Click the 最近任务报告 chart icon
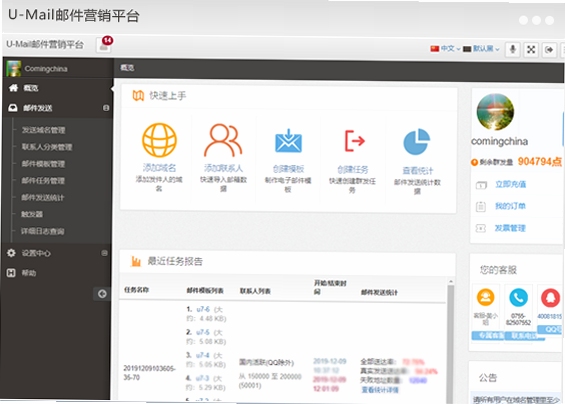The height and width of the screenshot is (404, 565). [136, 261]
